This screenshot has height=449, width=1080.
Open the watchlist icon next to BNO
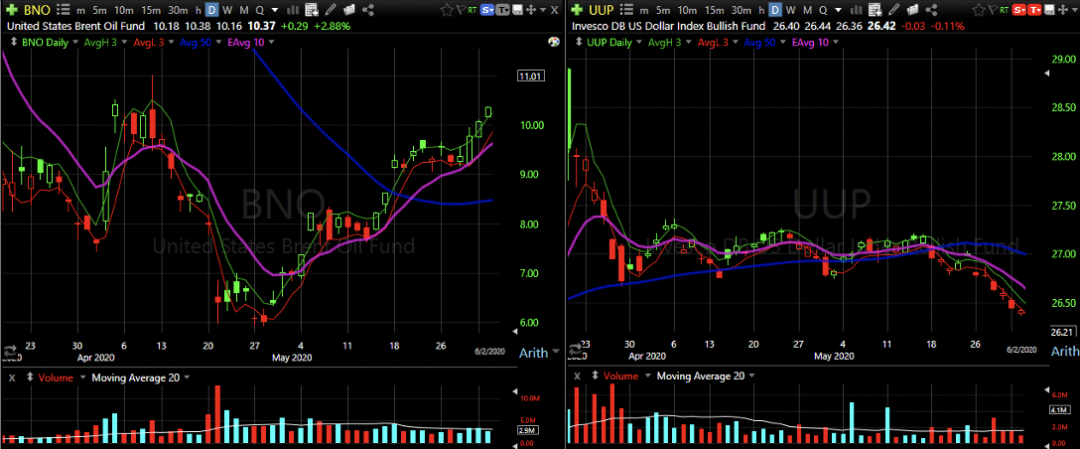click(x=63, y=10)
